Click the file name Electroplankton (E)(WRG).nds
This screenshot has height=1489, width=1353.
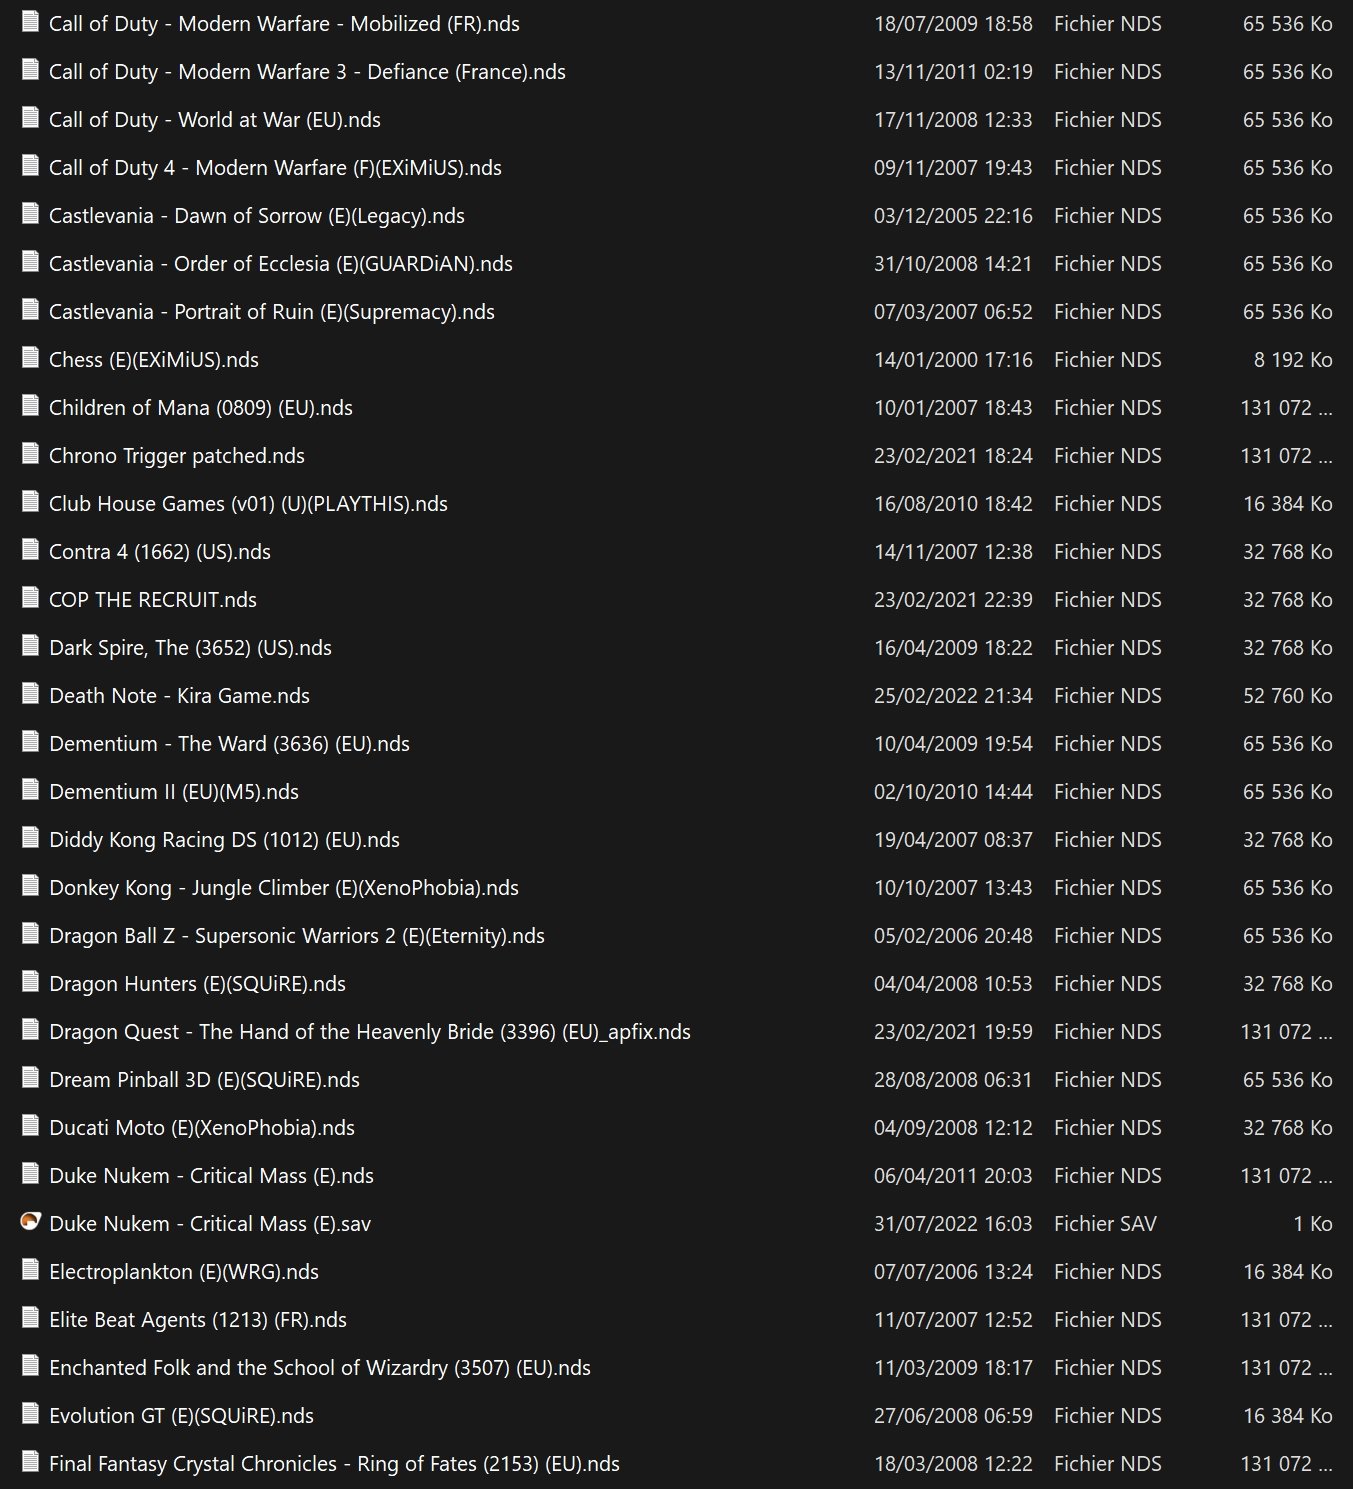184,1272
